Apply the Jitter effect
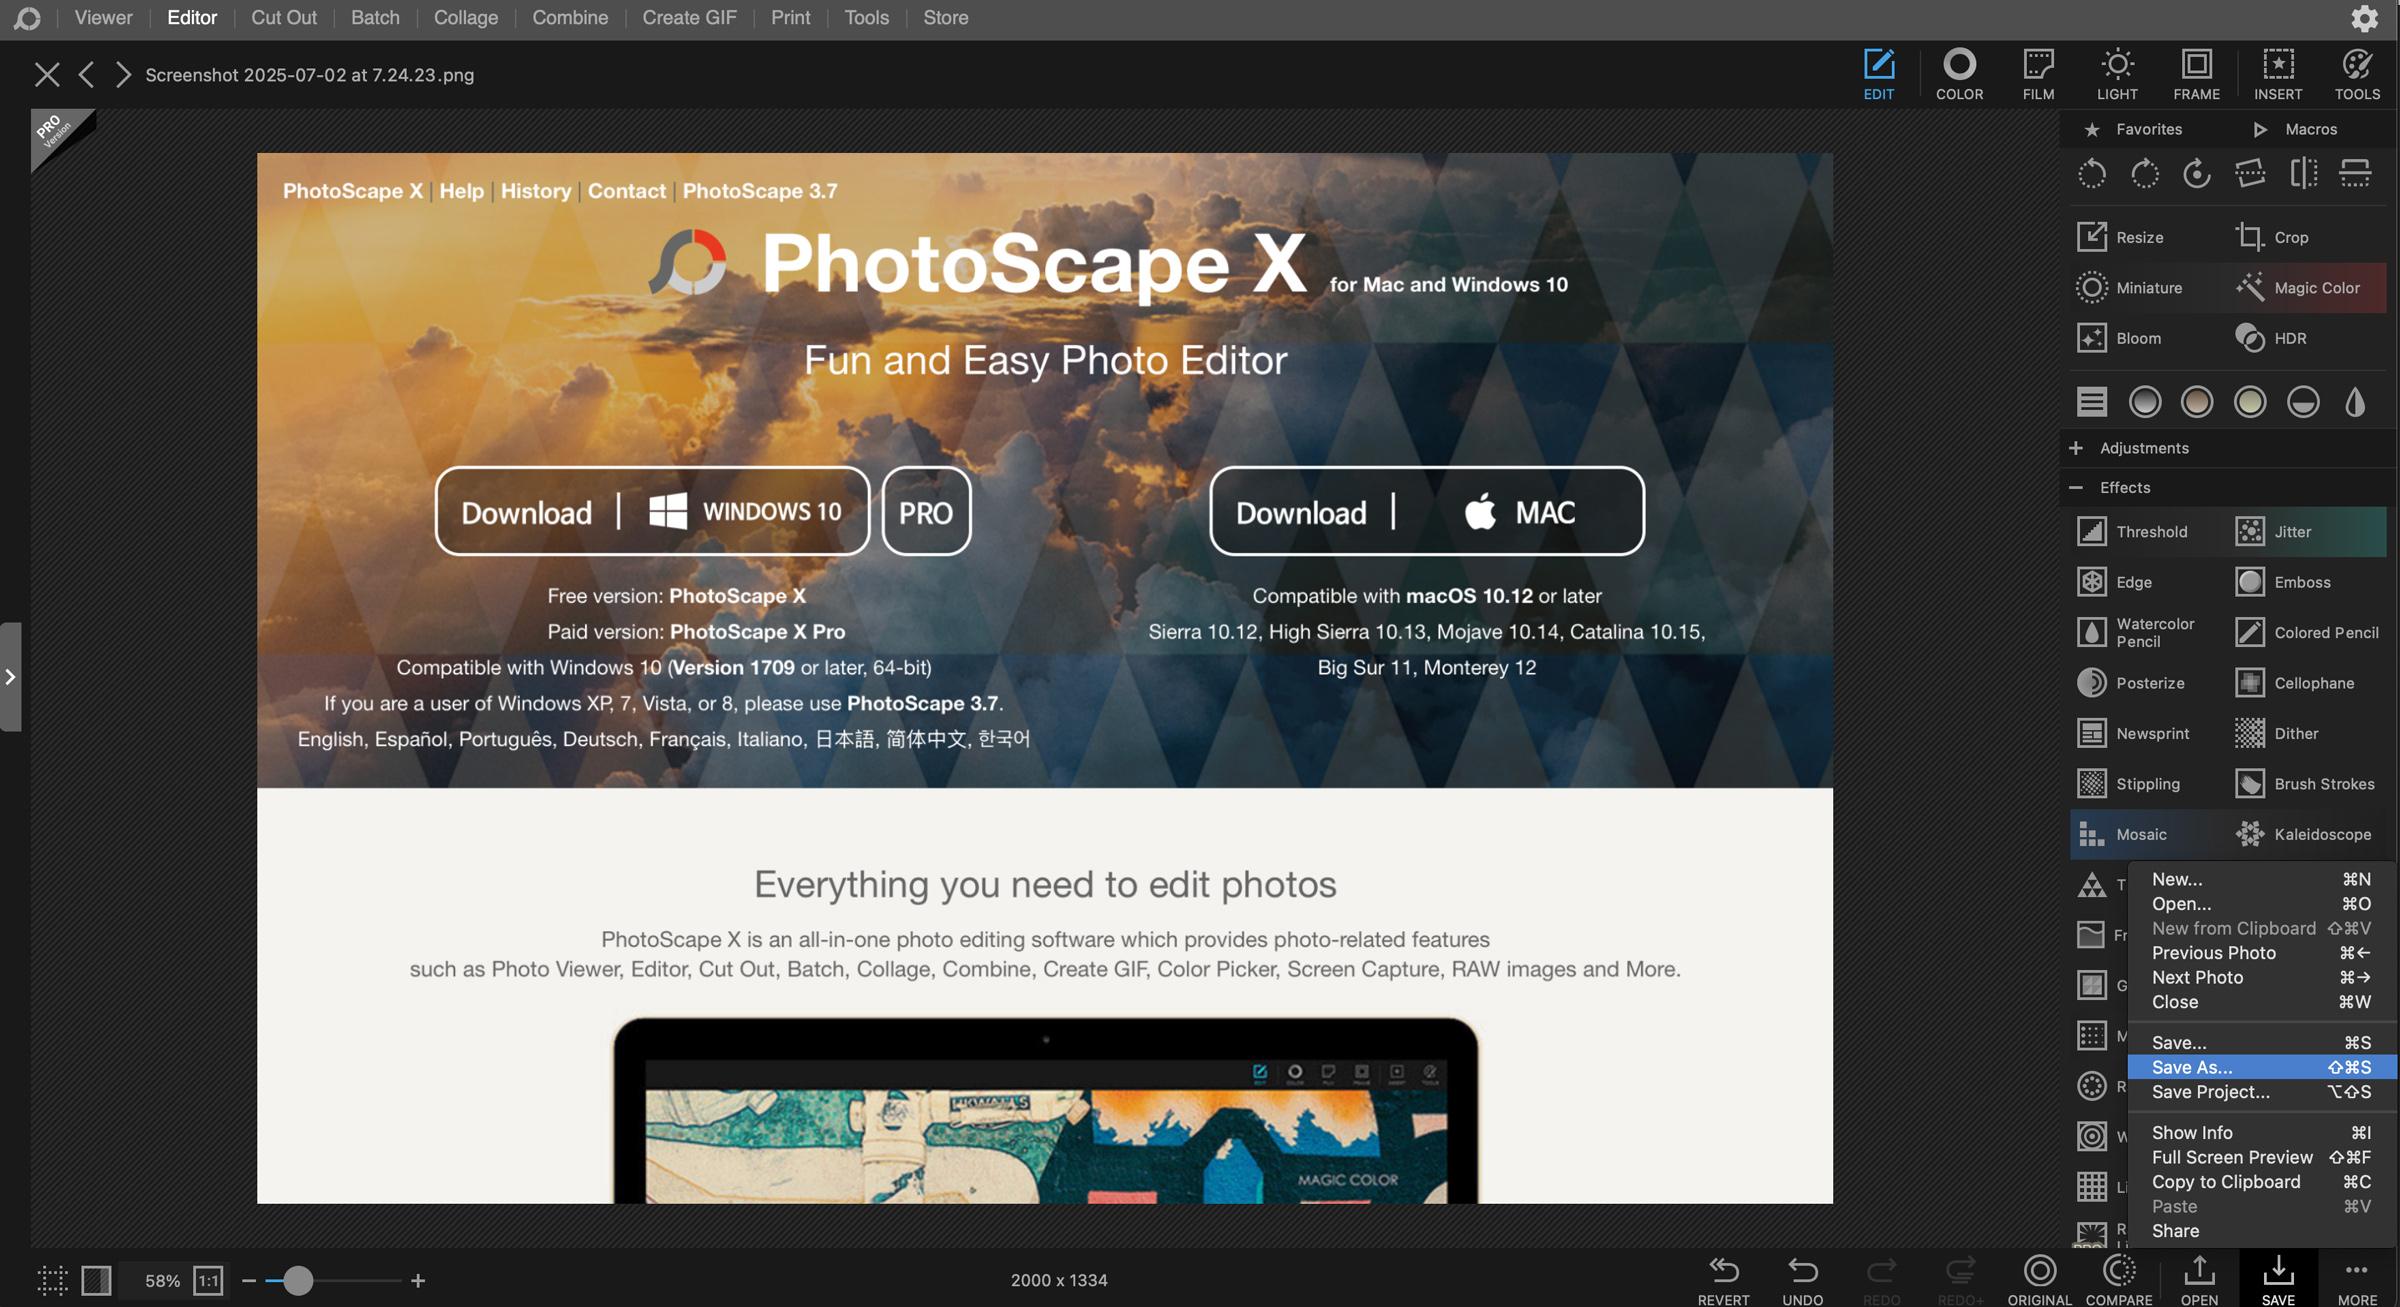2400x1307 pixels. 2274,531
